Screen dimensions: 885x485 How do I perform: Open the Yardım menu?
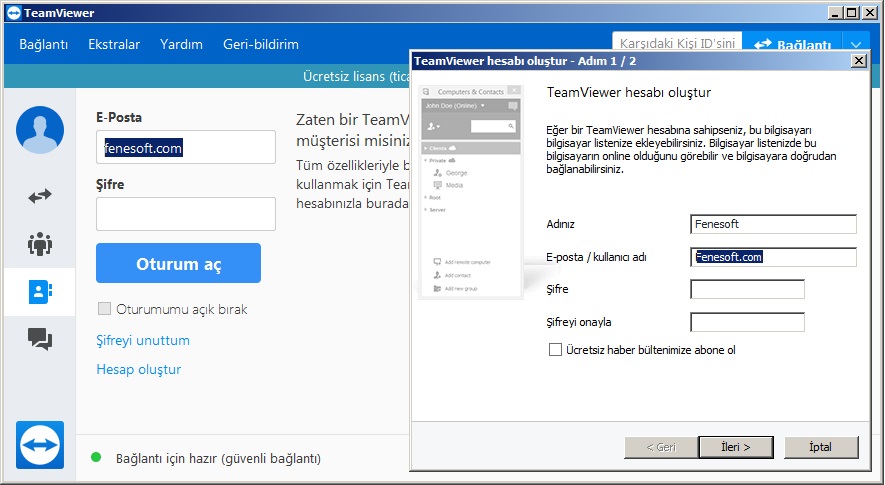[x=181, y=44]
